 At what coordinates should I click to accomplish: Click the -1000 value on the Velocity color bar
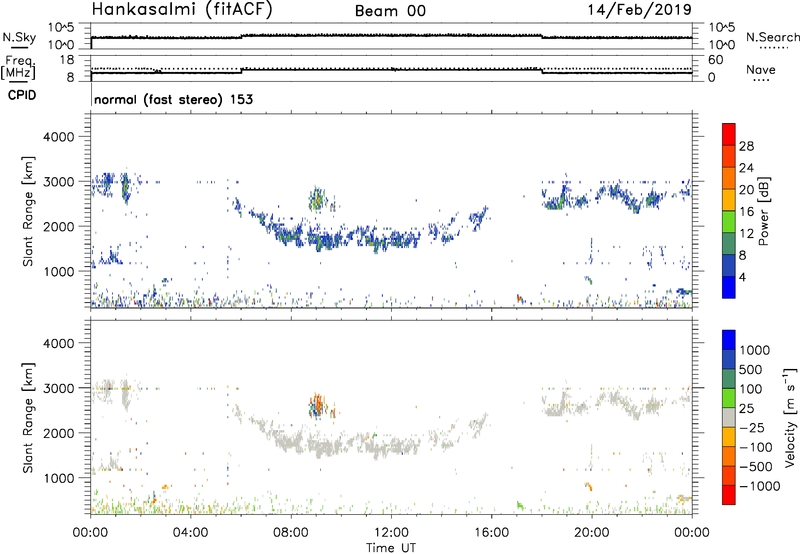pos(760,486)
